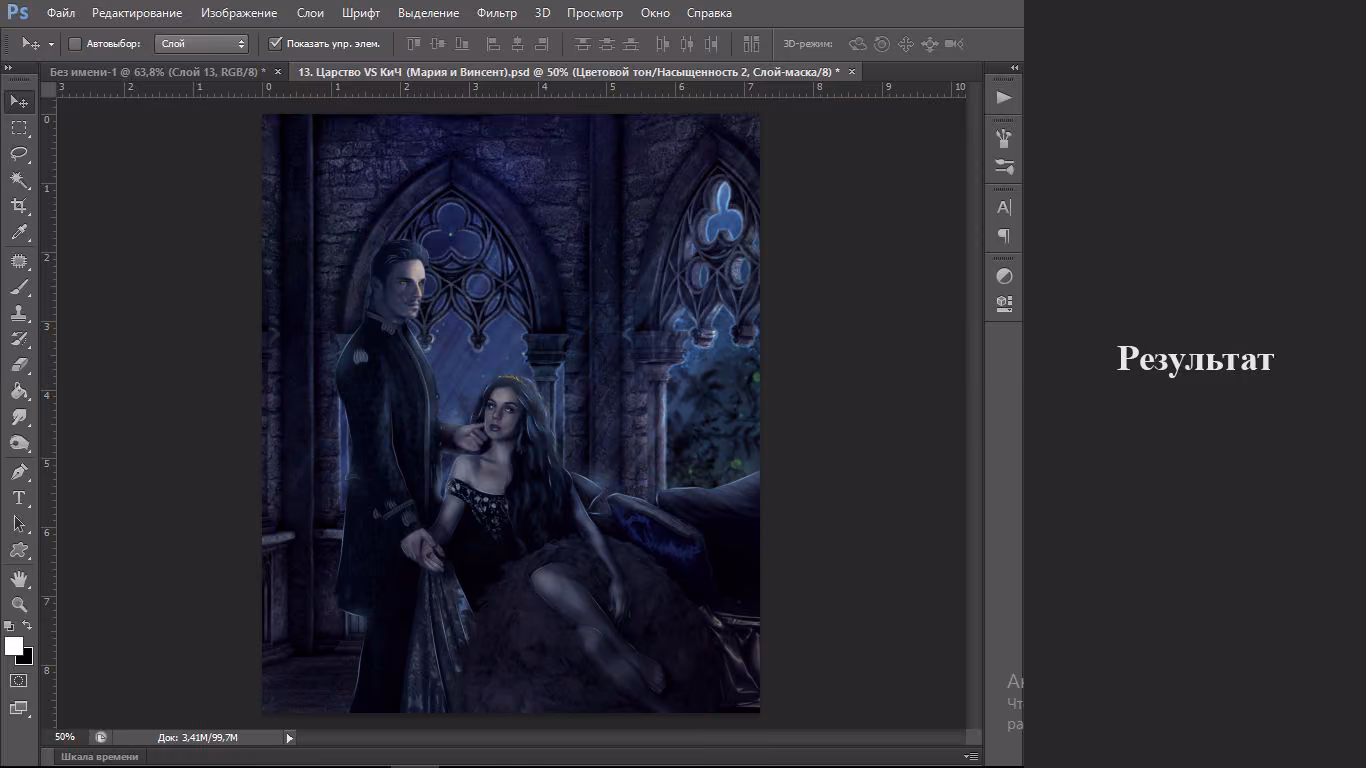Select the Zoom tool
This screenshot has width=1366, height=768.
19,605
